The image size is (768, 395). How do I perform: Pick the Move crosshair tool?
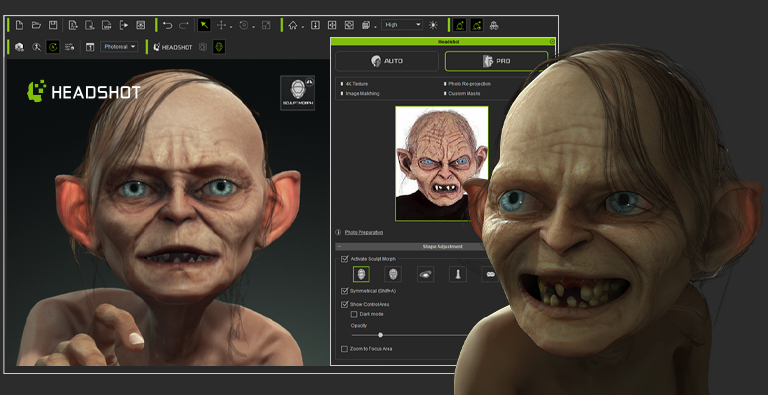tap(221, 25)
